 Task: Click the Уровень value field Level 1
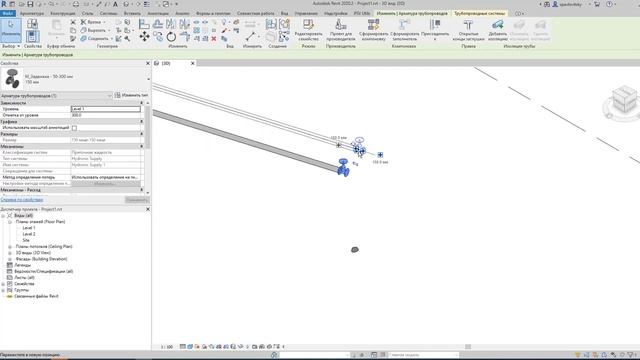coord(106,109)
